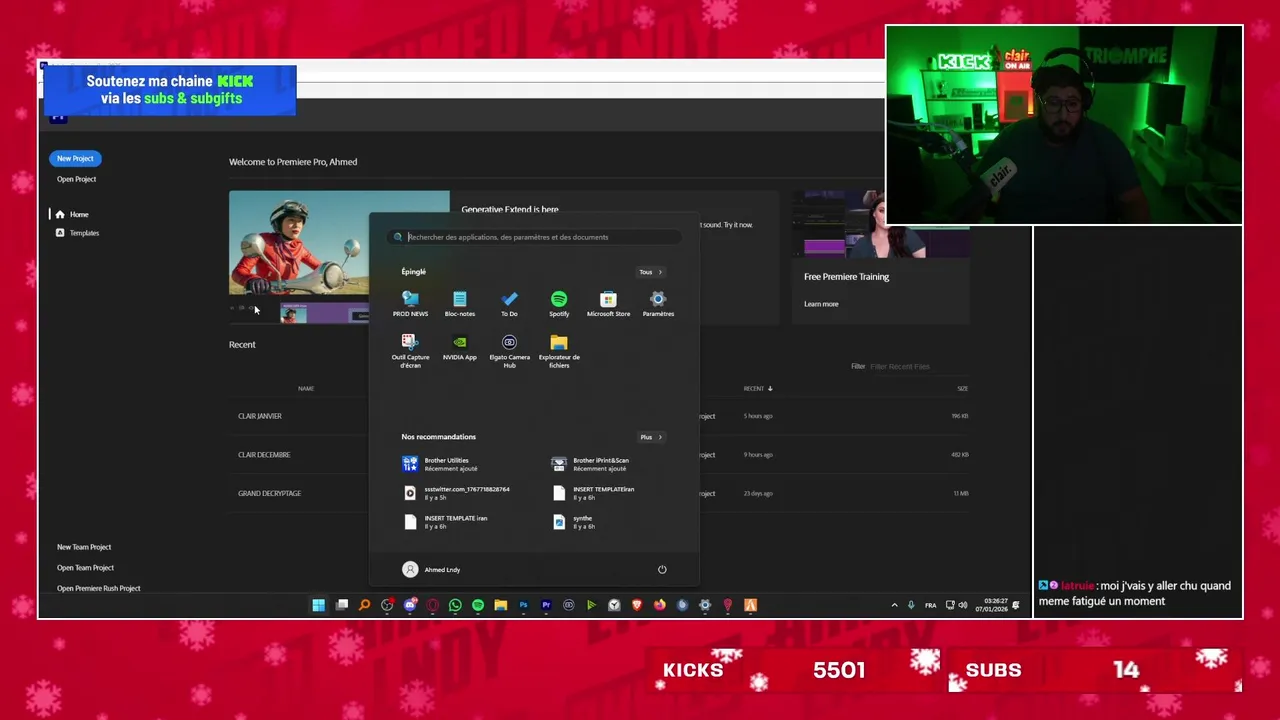Open Spotify from taskbar

(478, 605)
